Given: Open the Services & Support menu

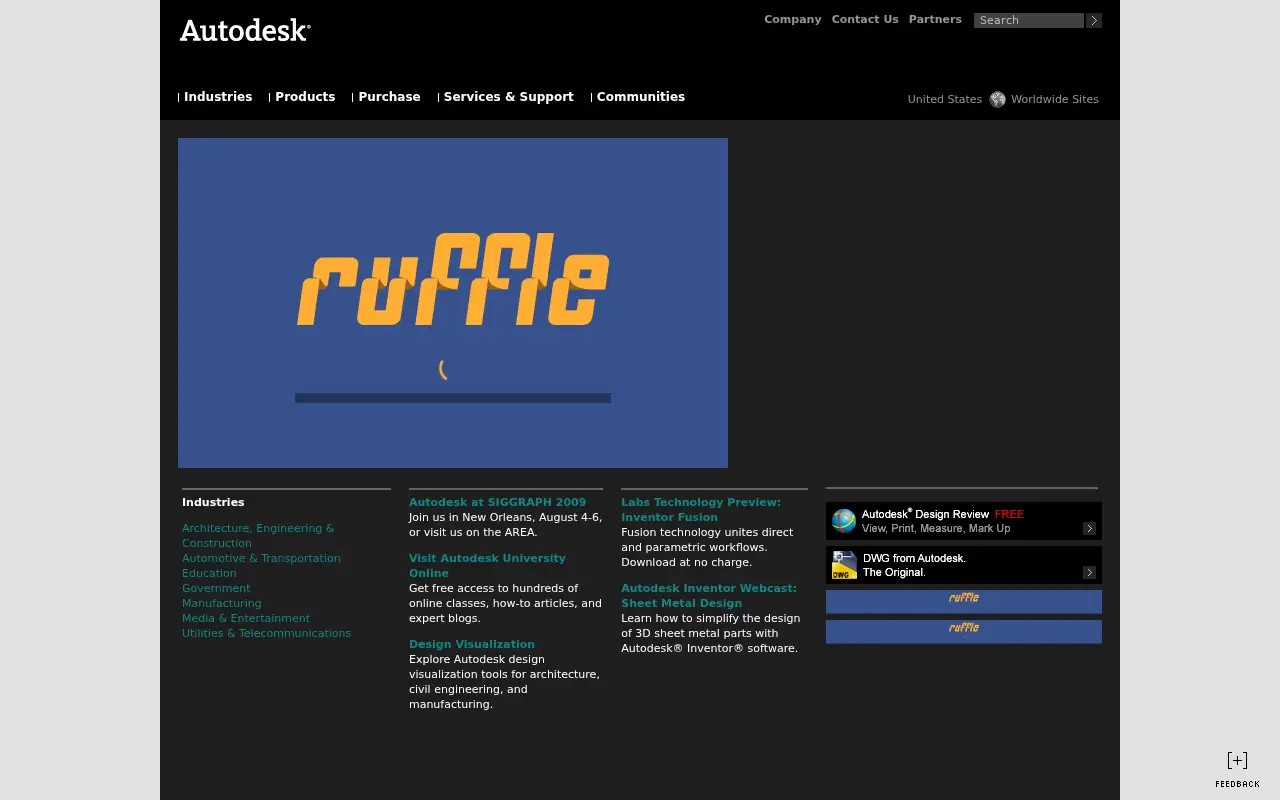Looking at the screenshot, I should tap(508, 97).
